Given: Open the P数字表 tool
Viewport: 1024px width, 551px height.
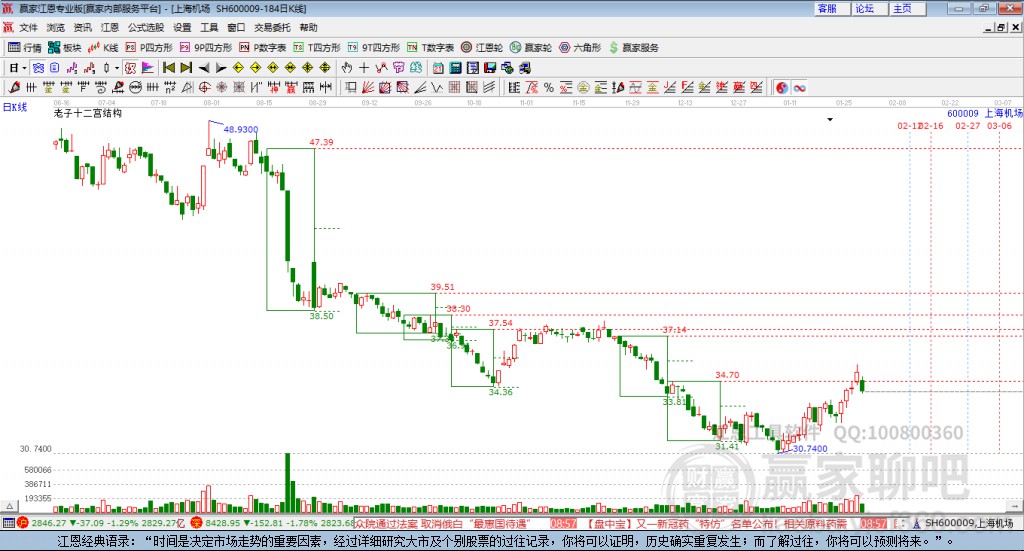Looking at the screenshot, I should click(263, 48).
